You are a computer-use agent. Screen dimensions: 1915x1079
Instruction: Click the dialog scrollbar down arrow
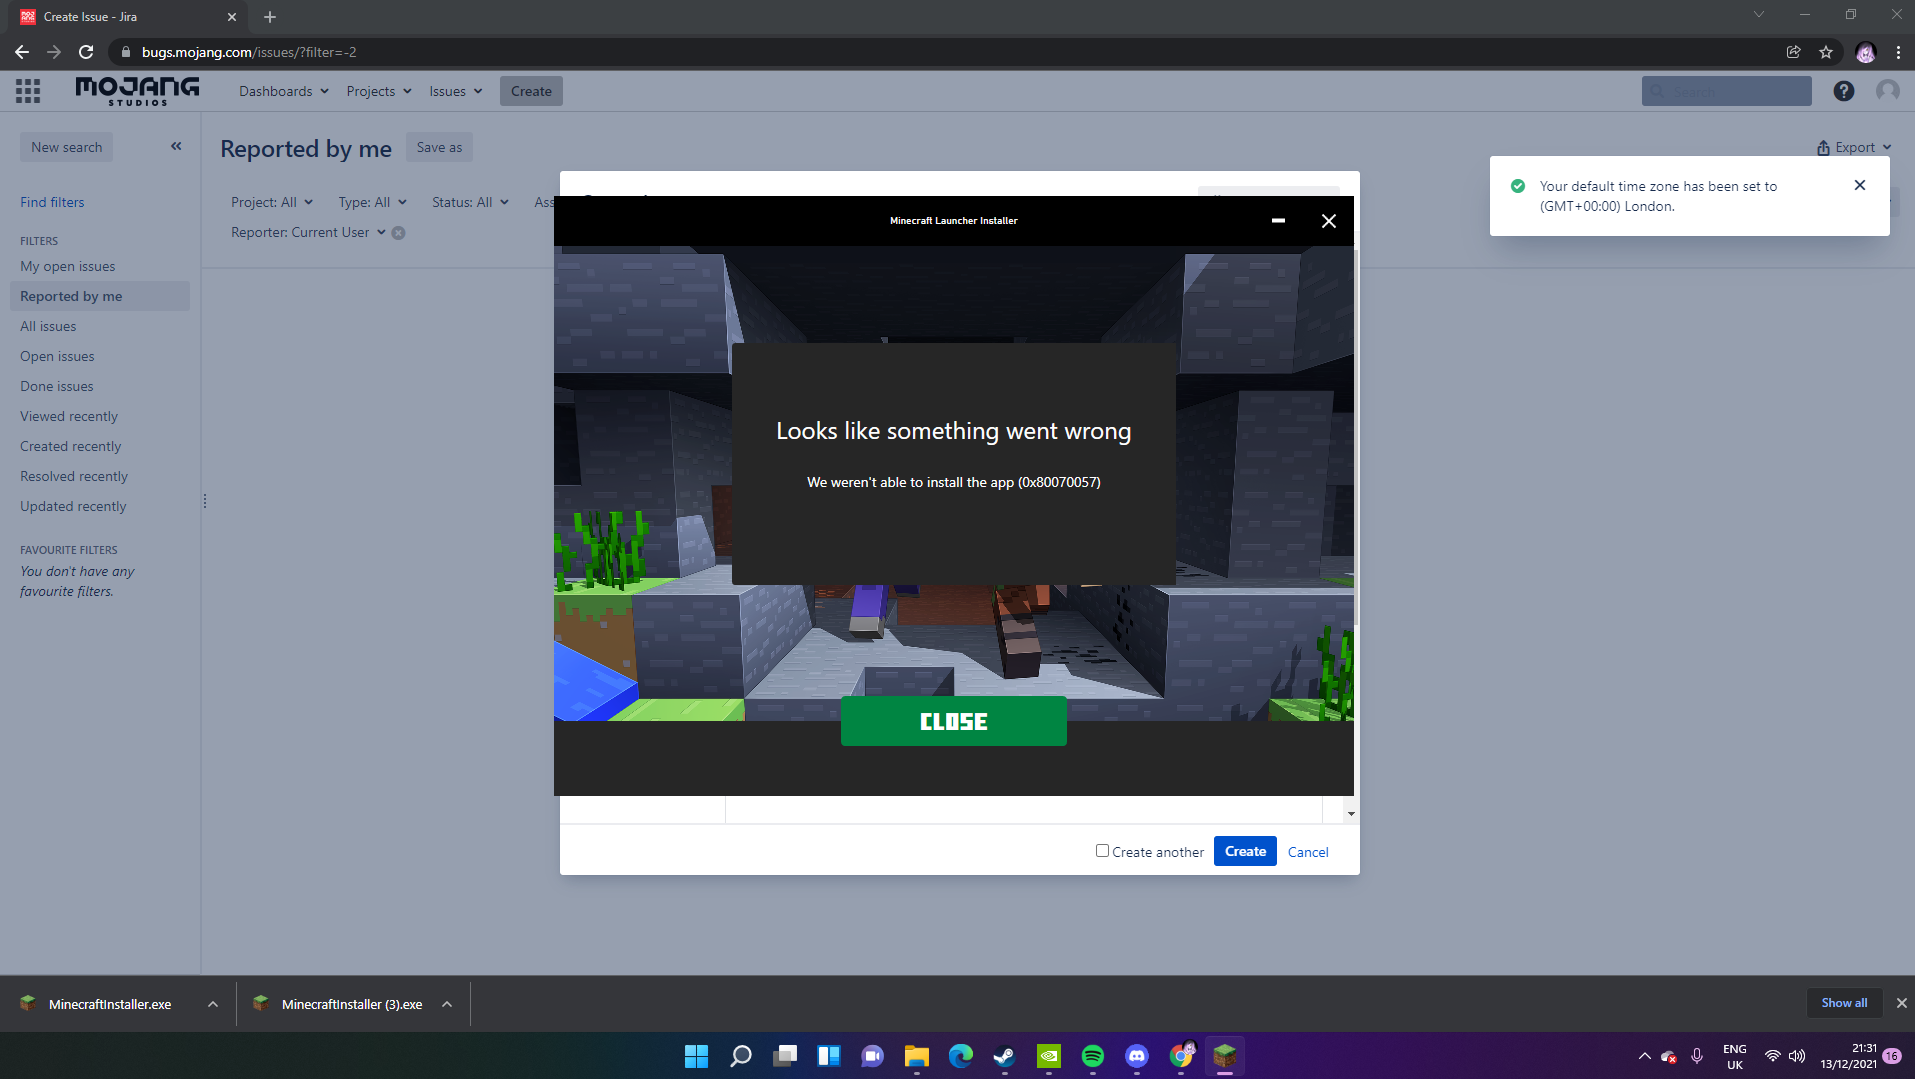(1351, 814)
